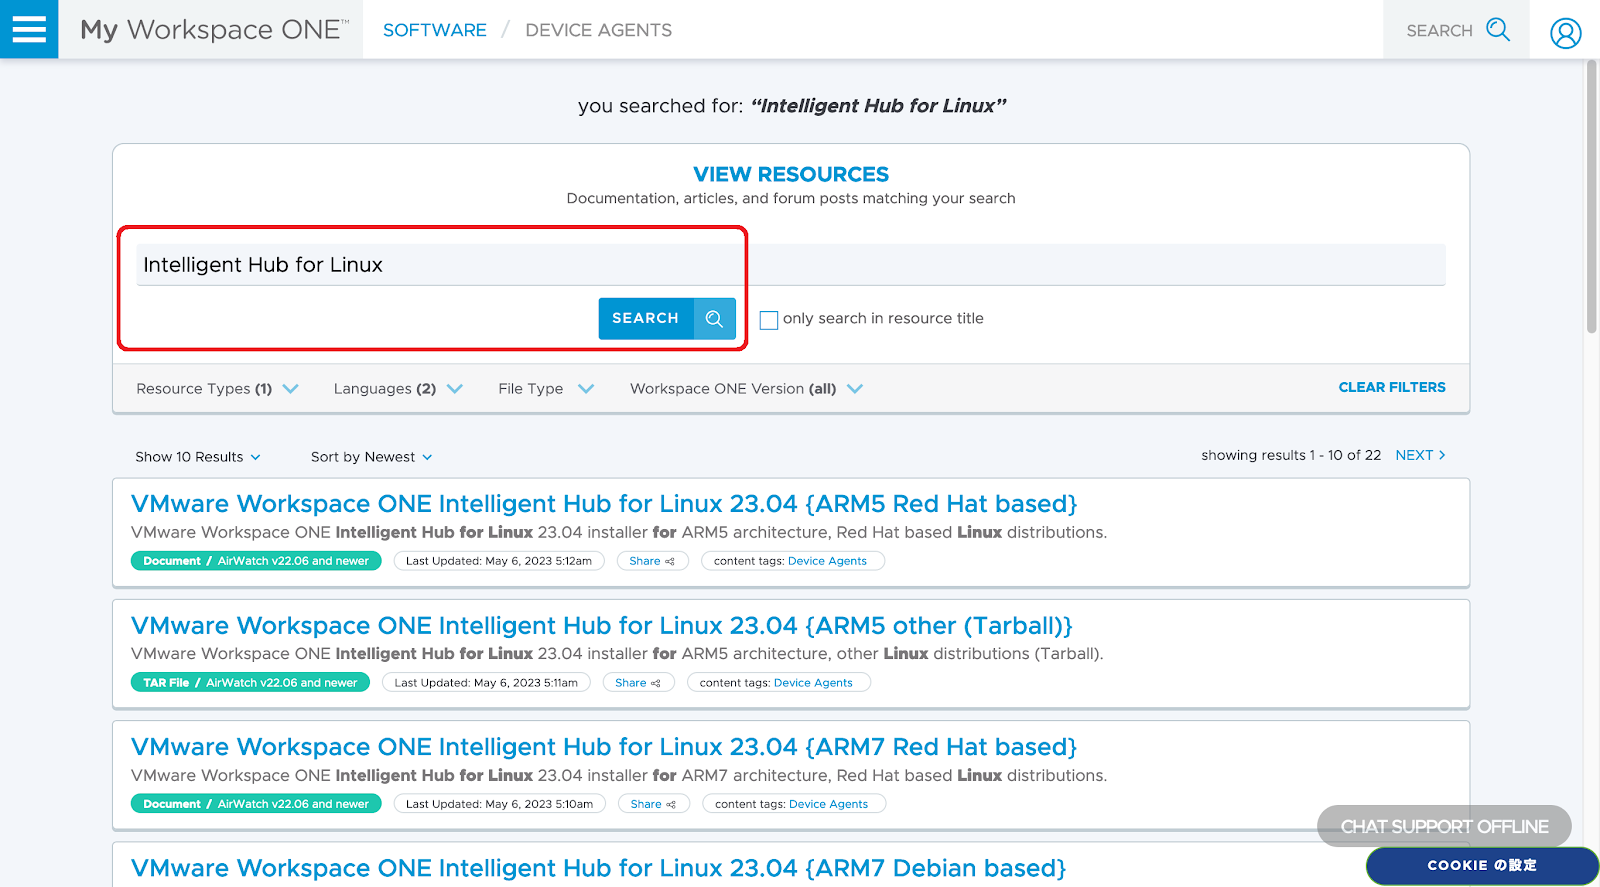Image resolution: width=1600 pixels, height=887 pixels.
Task: Click the magnifier icon in header search
Action: click(1498, 29)
